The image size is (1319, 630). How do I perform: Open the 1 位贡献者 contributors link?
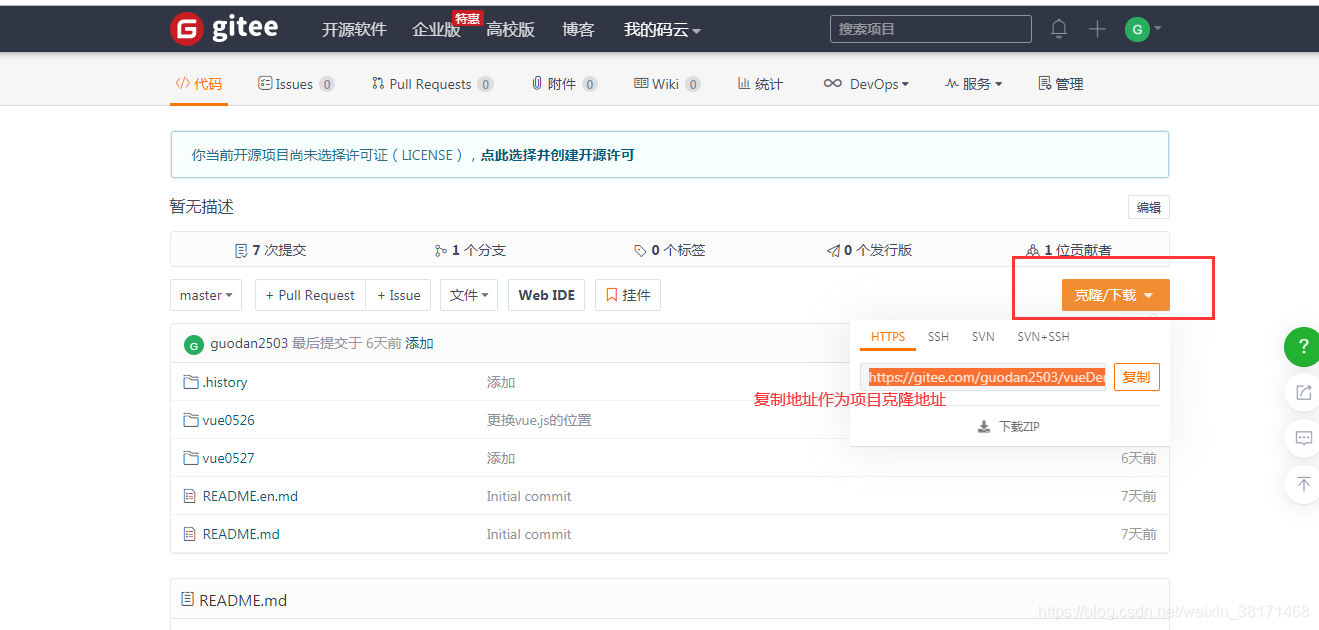(x=1069, y=250)
